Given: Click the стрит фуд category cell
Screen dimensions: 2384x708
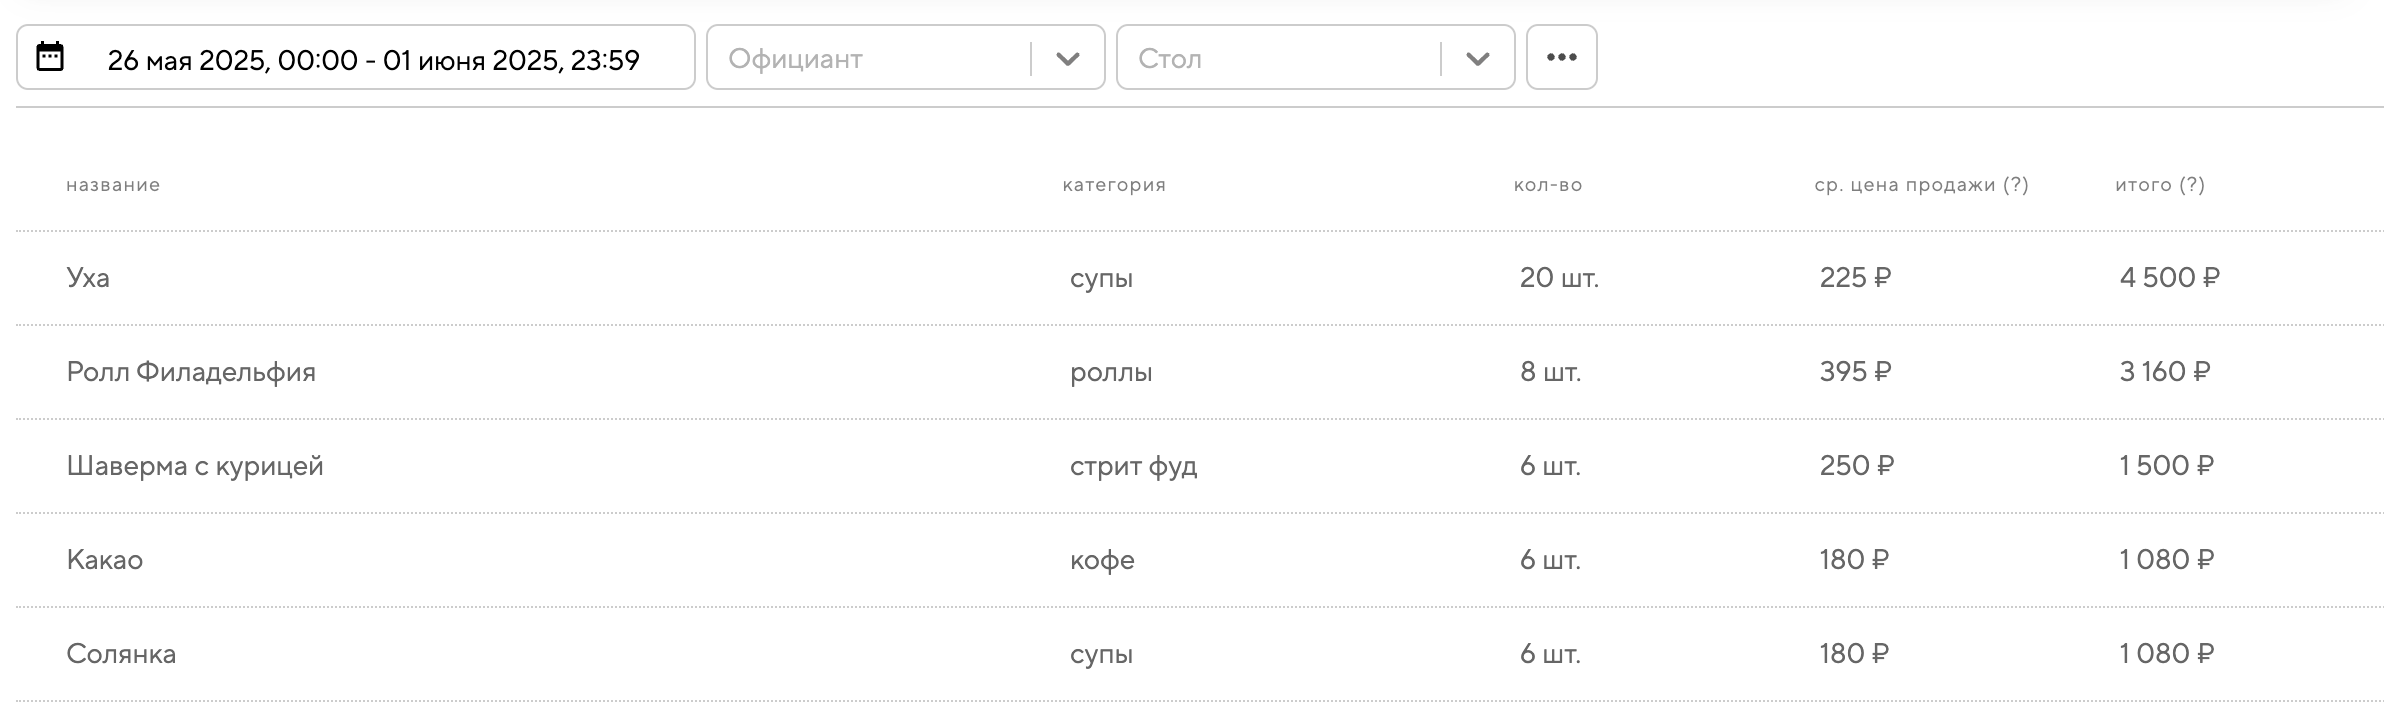Looking at the screenshot, I should click(1133, 466).
